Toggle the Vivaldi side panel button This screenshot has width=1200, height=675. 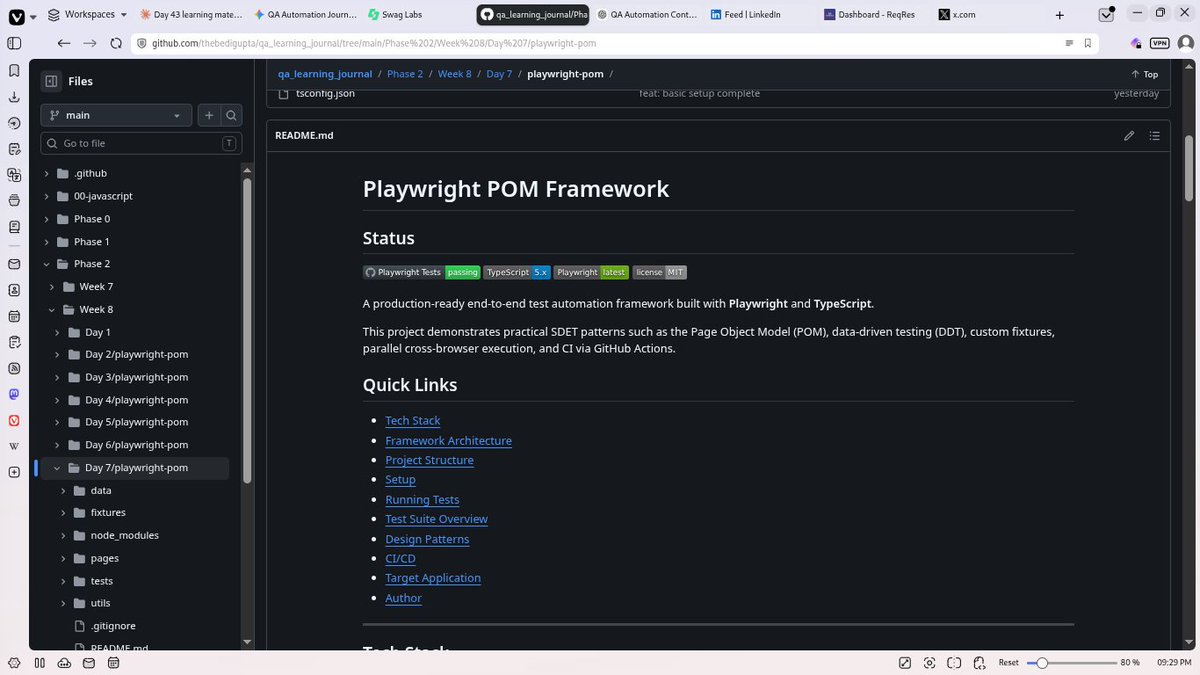click(x=14, y=43)
